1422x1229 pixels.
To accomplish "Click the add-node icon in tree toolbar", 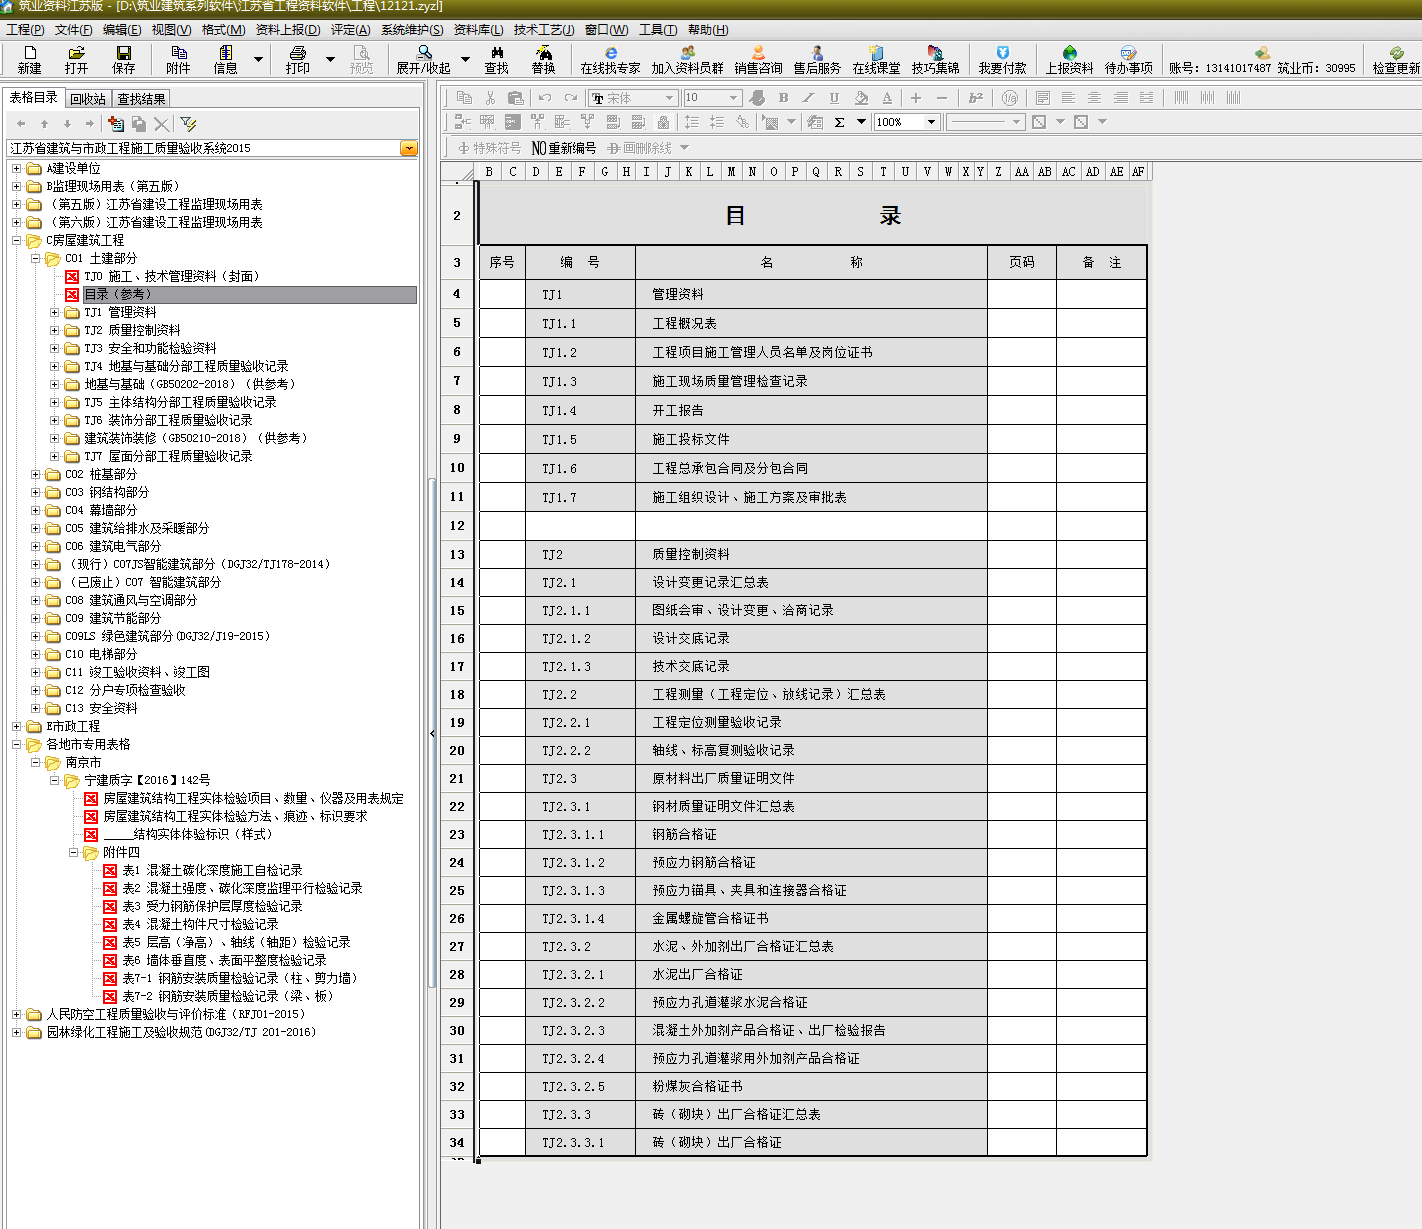I will (x=116, y=123).
